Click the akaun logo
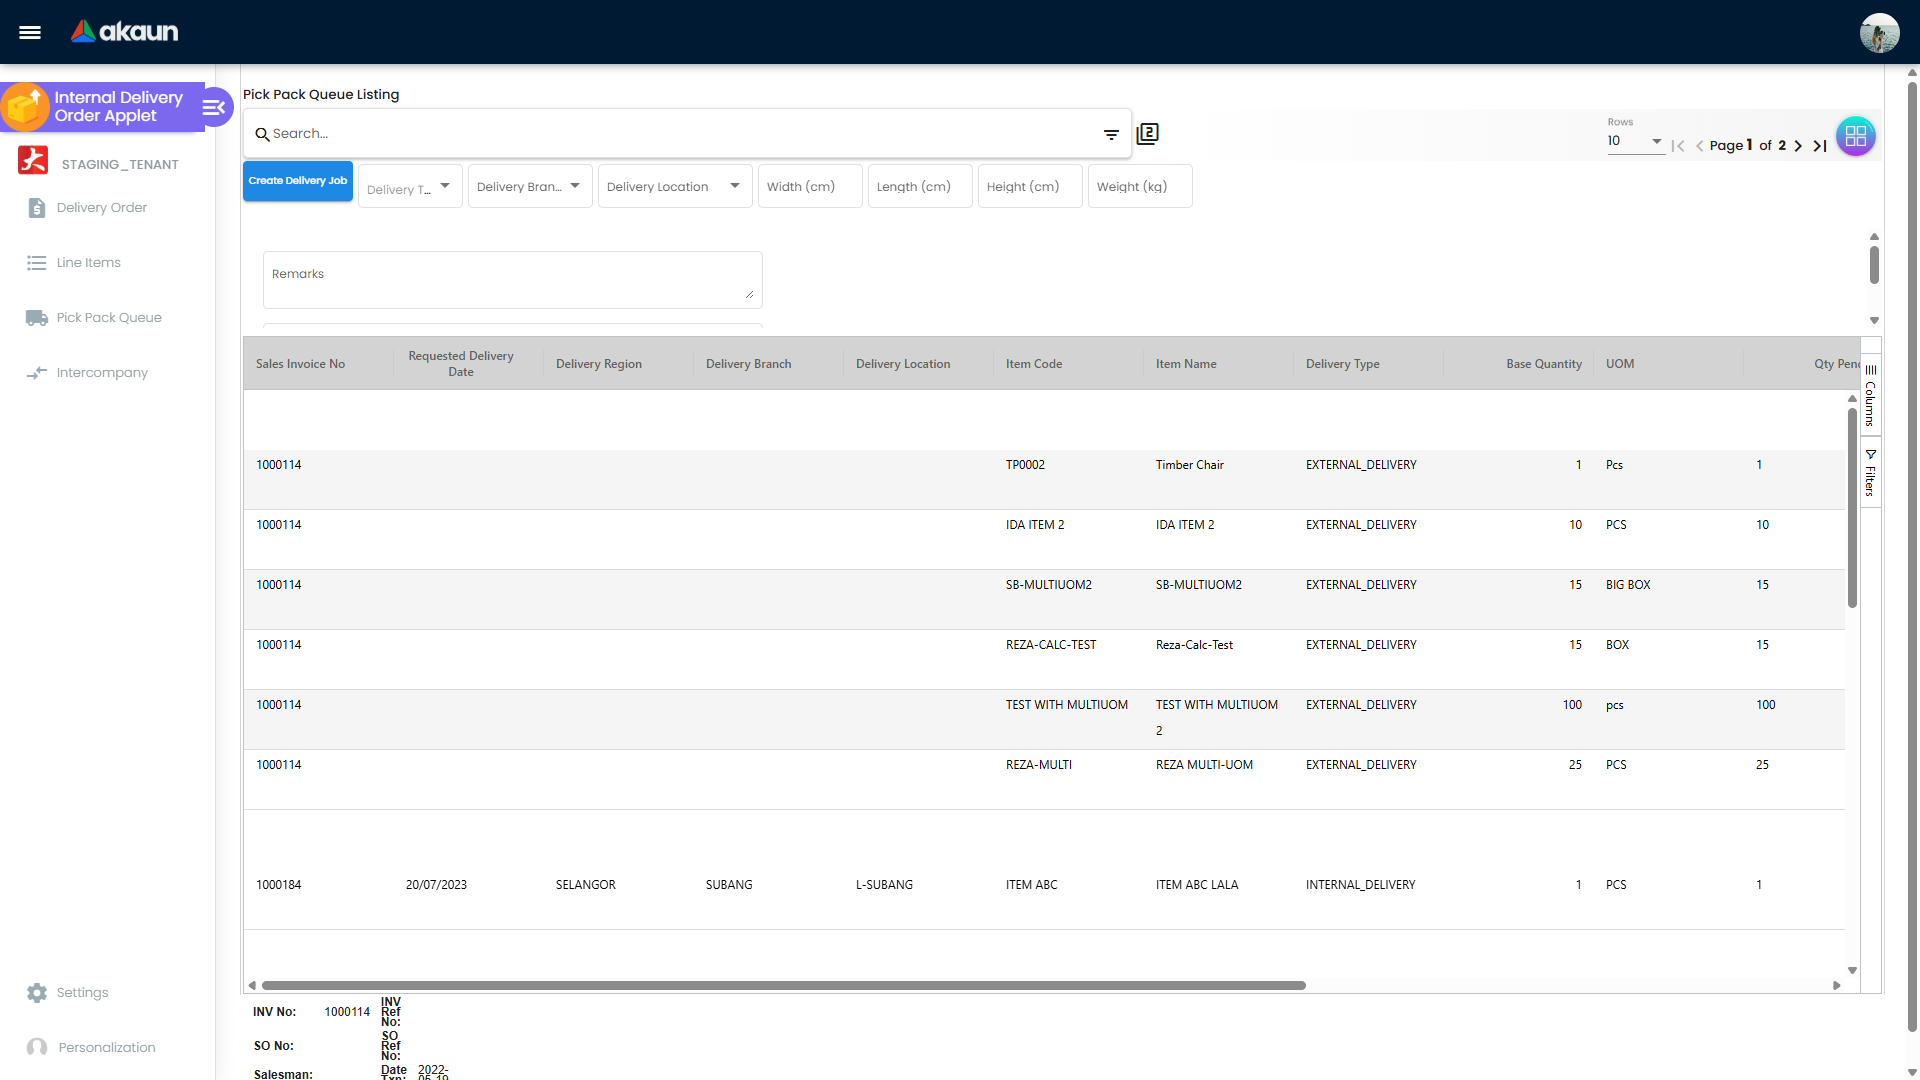The width and height of the screenshot is (1920, 1080). point(124,32)
